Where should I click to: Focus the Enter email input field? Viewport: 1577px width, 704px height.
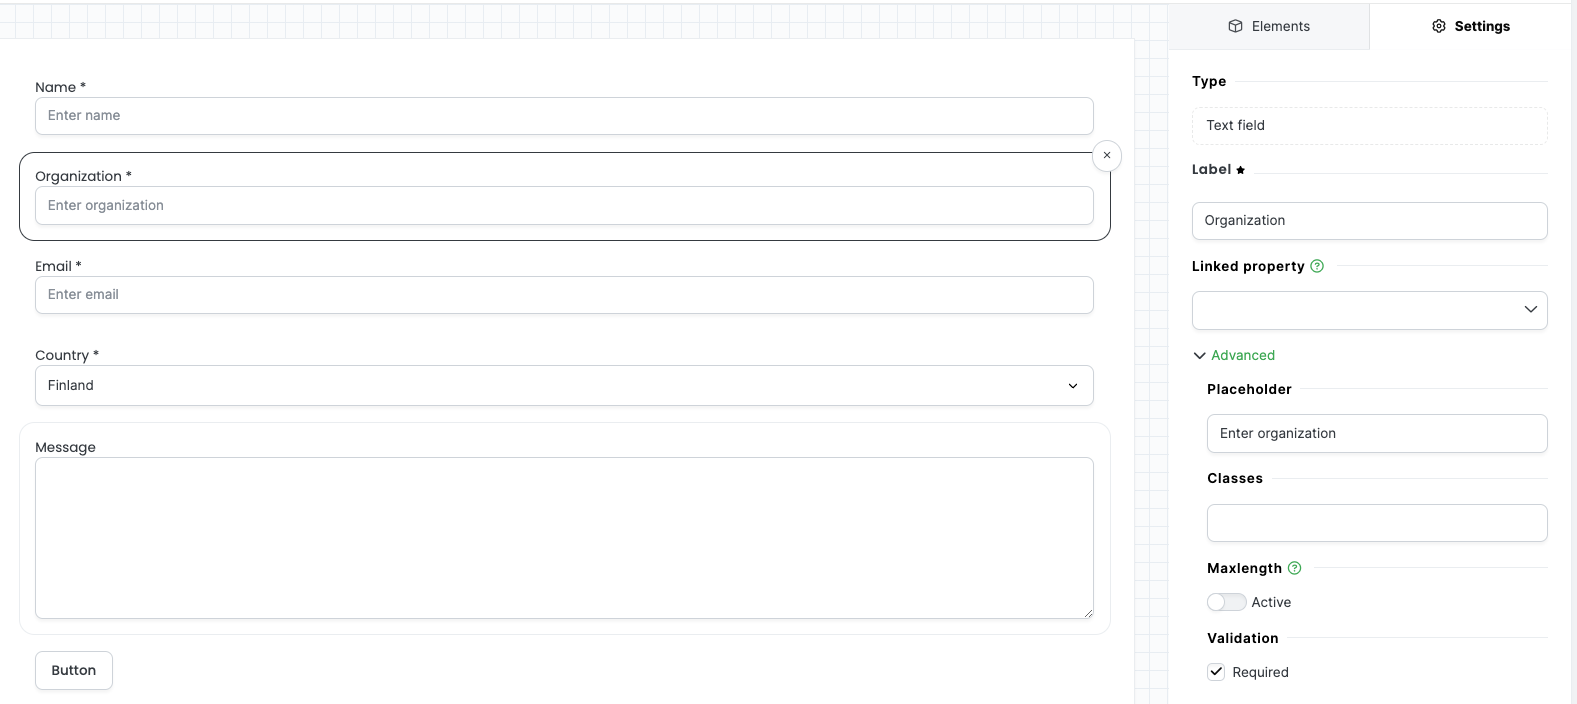(564, 295)
